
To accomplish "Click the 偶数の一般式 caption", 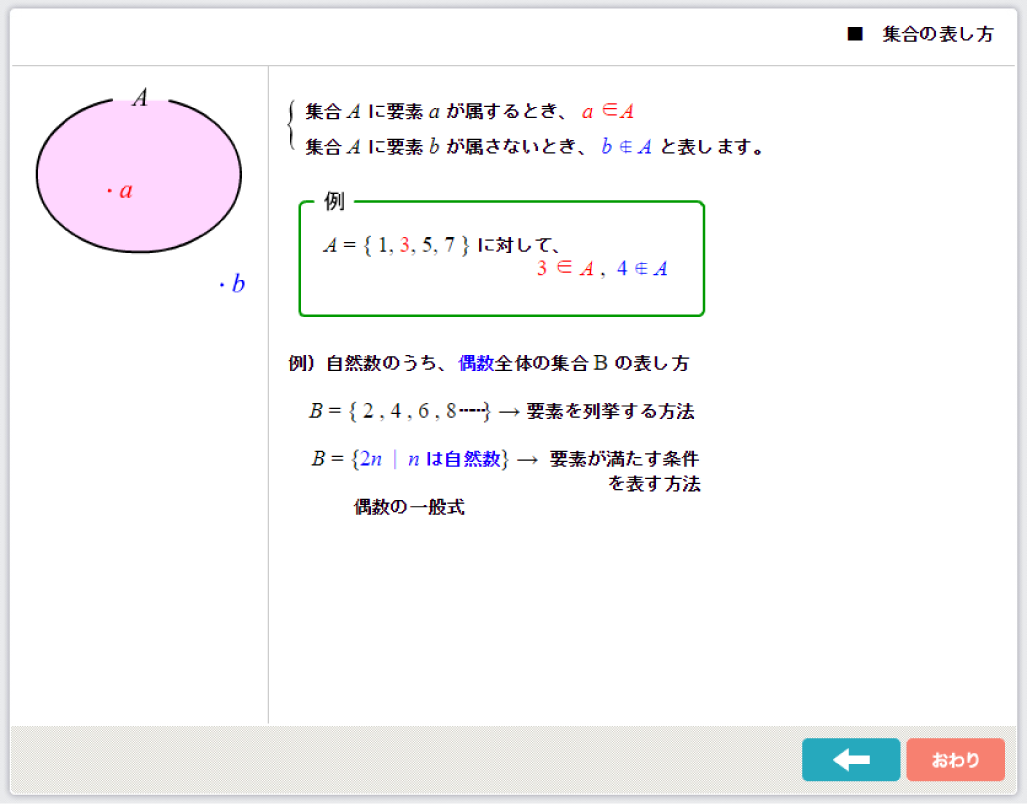I will pos(409,507).
